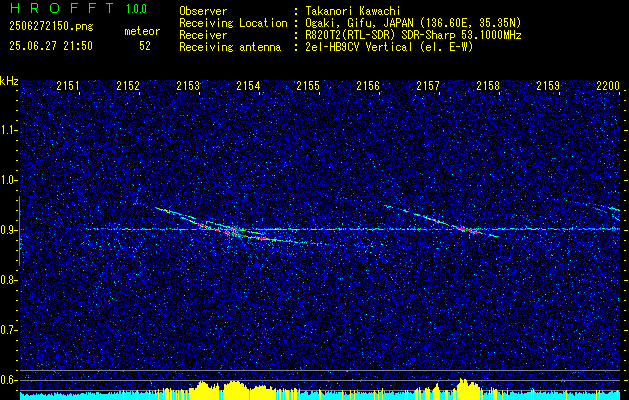Click the 0.6 kHz axis label

pyautogui.click(x=8, y=380)
